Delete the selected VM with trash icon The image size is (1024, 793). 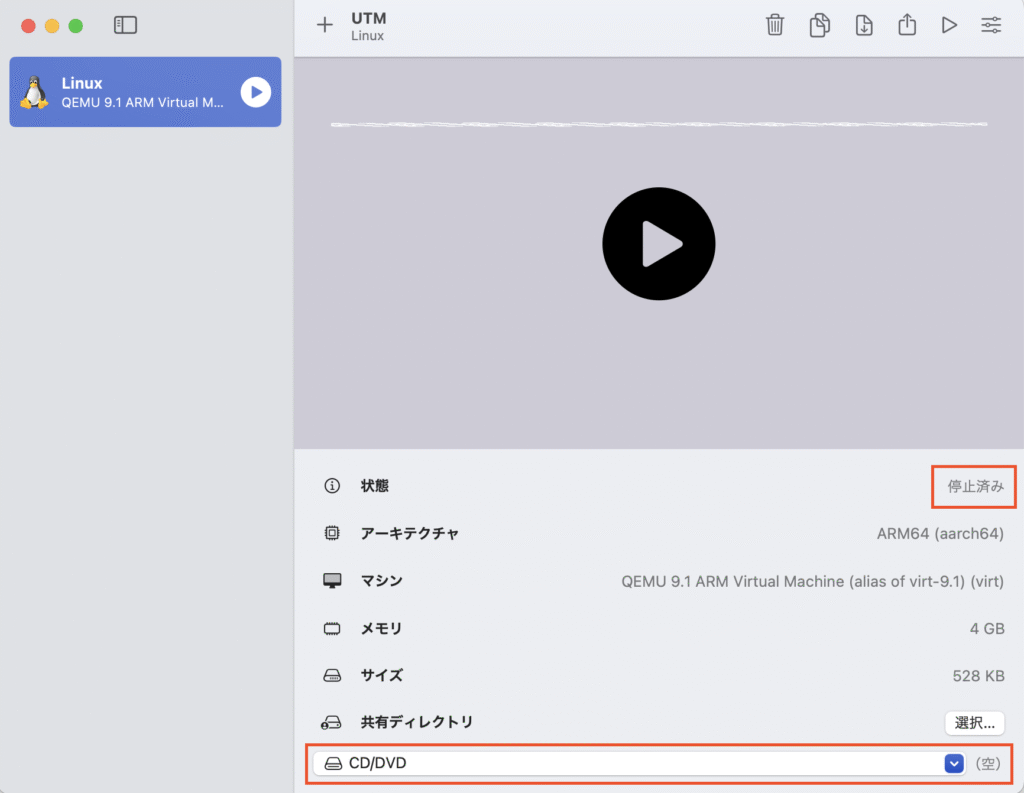pyautogui.click(x=775, y=25)
